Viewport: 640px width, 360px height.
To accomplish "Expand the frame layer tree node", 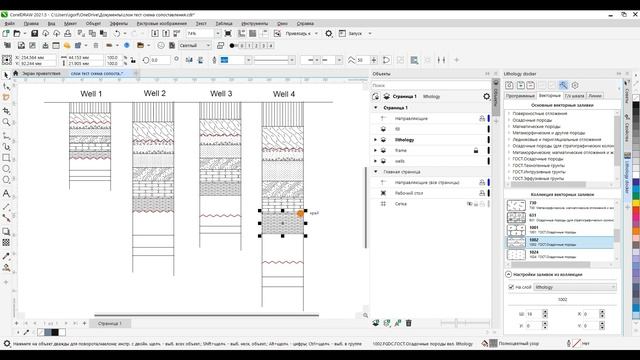I will (x=376, y=150).
